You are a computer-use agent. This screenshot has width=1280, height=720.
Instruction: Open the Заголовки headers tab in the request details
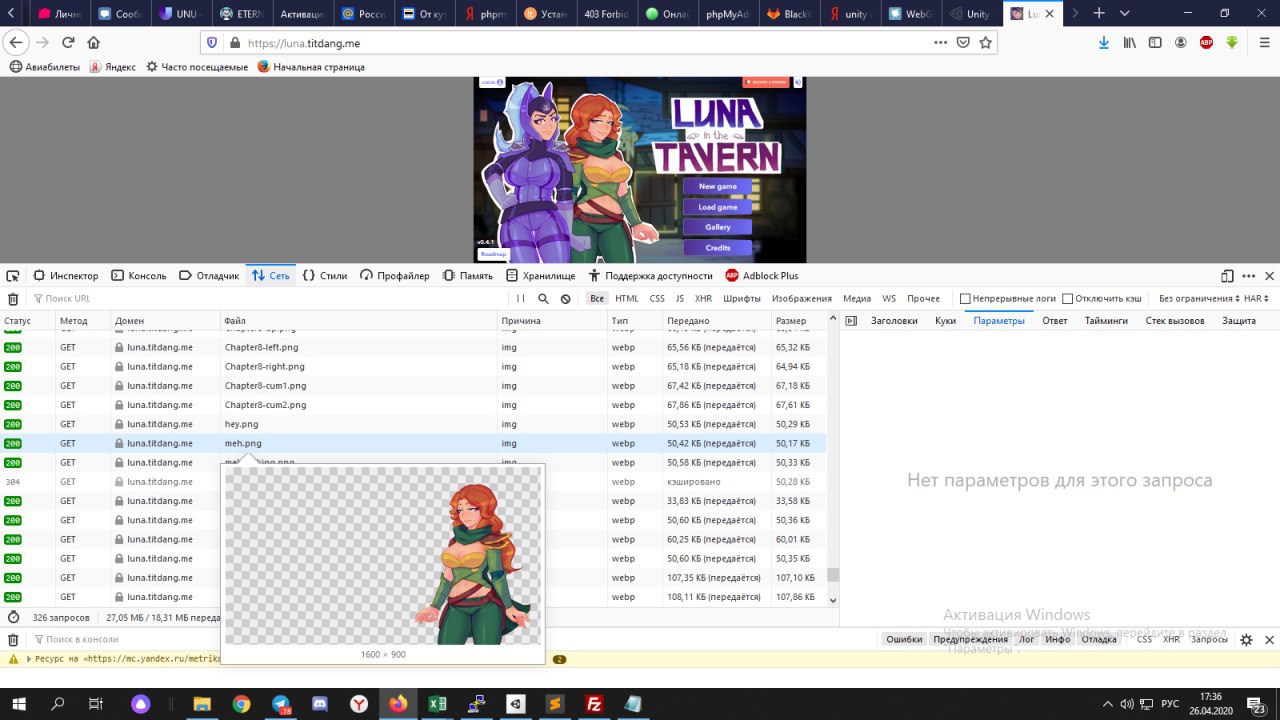pos(894,321)
